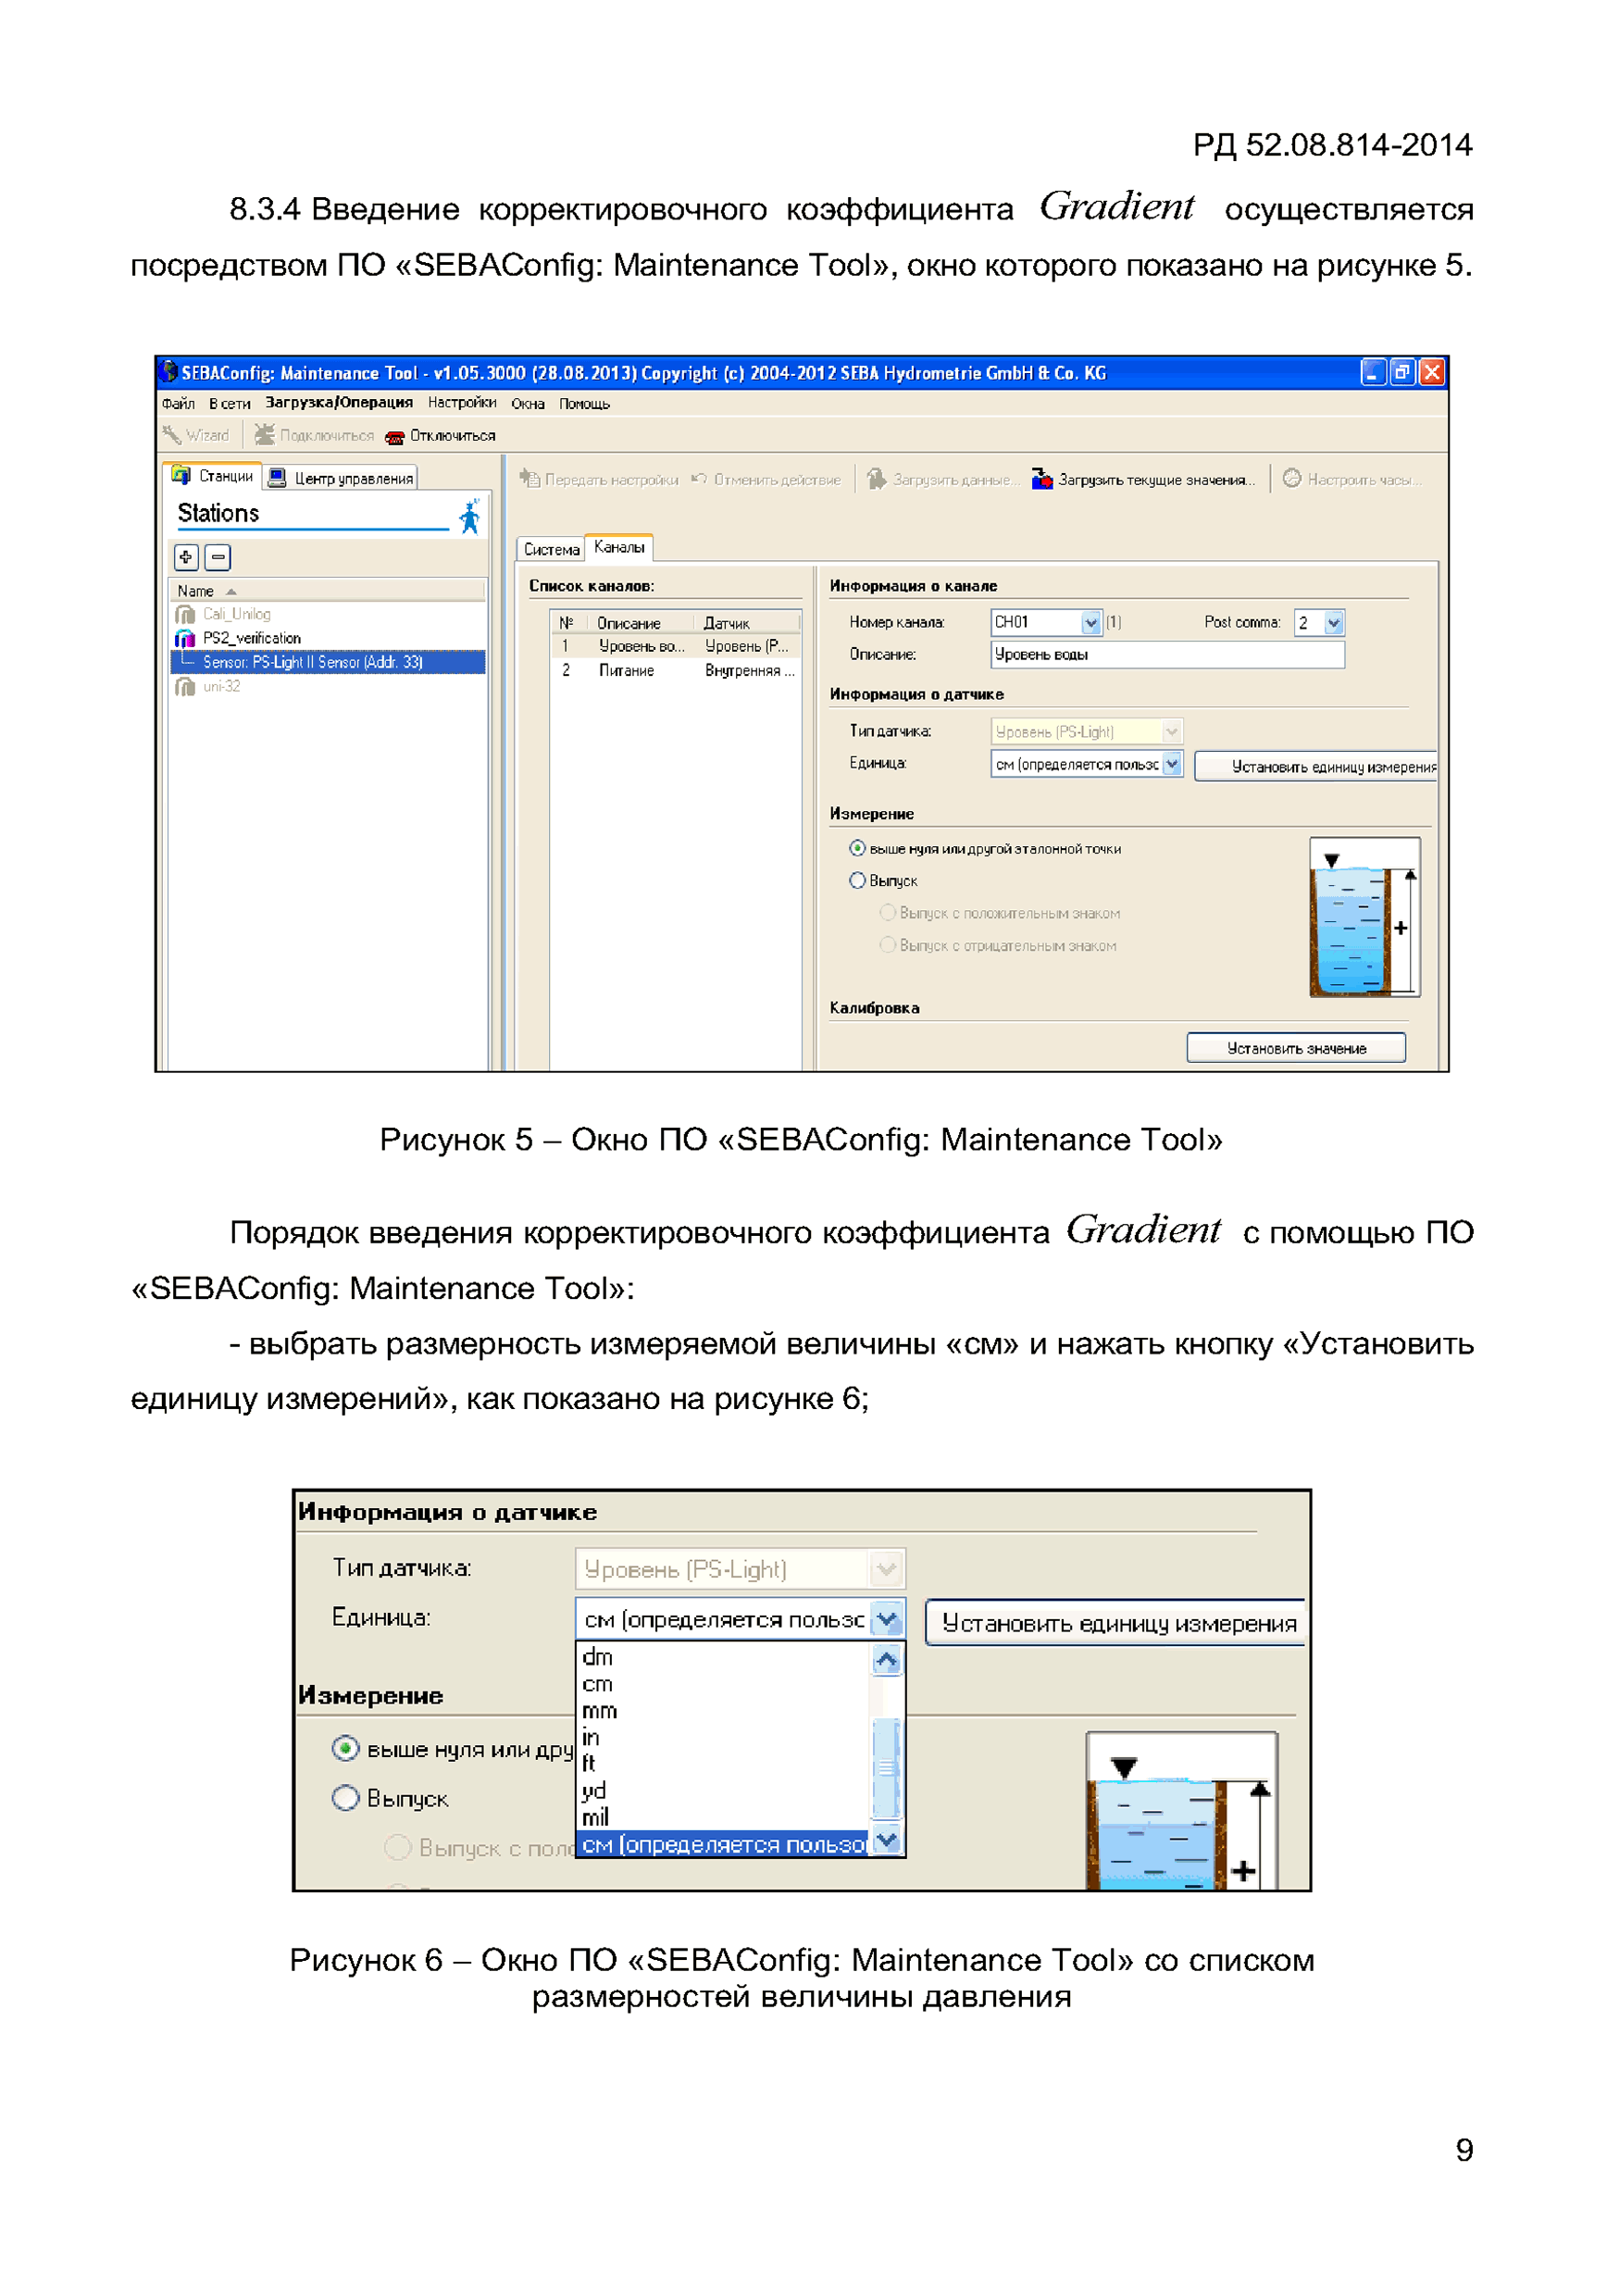Open the Тип датчика dropdown in main window
The image size is (1607, 2296).
coord(1172,732)
